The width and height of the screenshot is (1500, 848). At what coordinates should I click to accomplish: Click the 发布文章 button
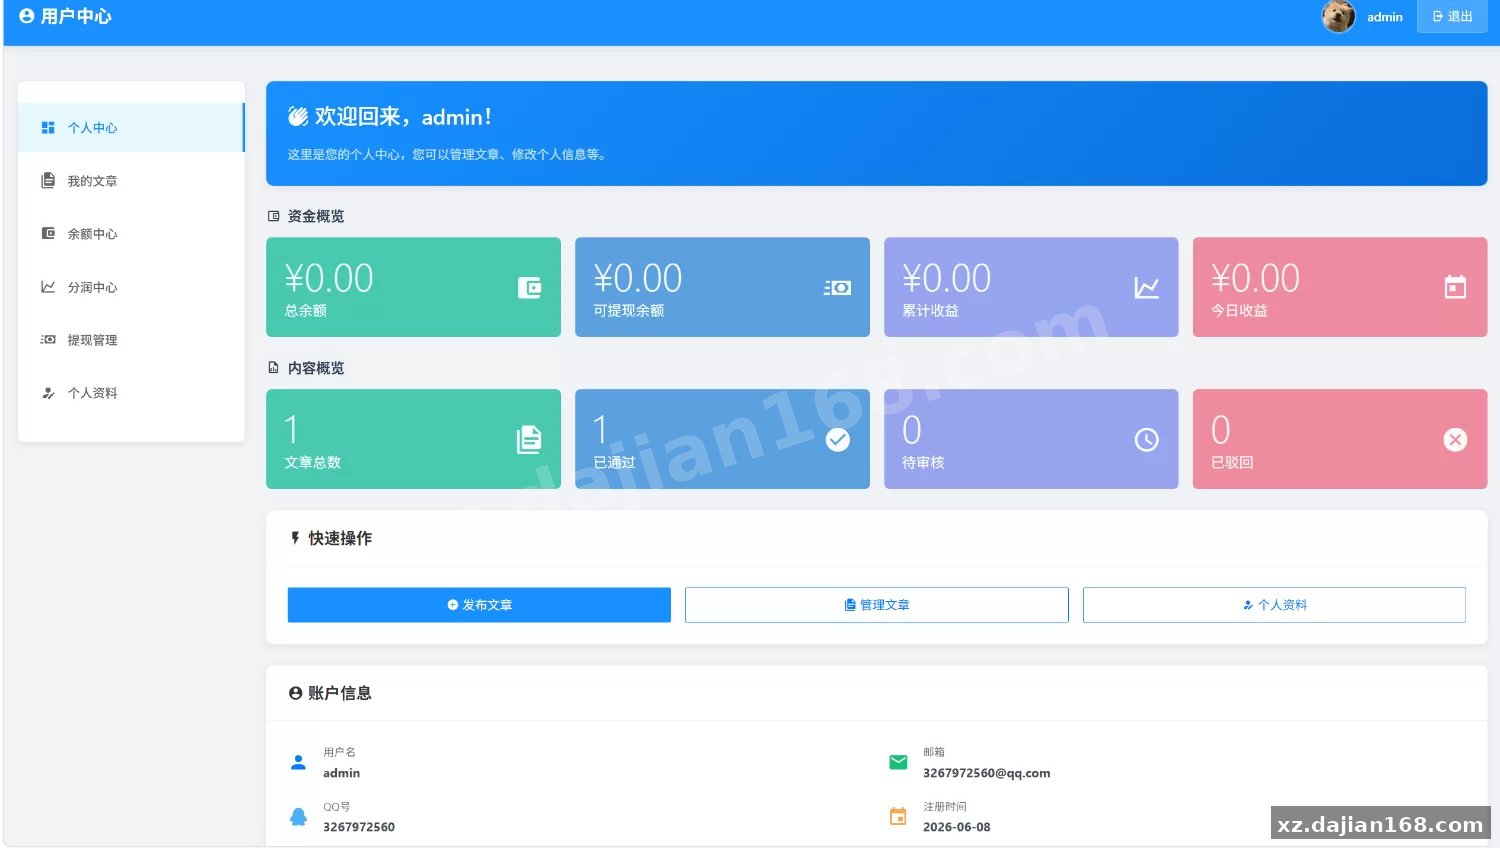pos(479,605)
